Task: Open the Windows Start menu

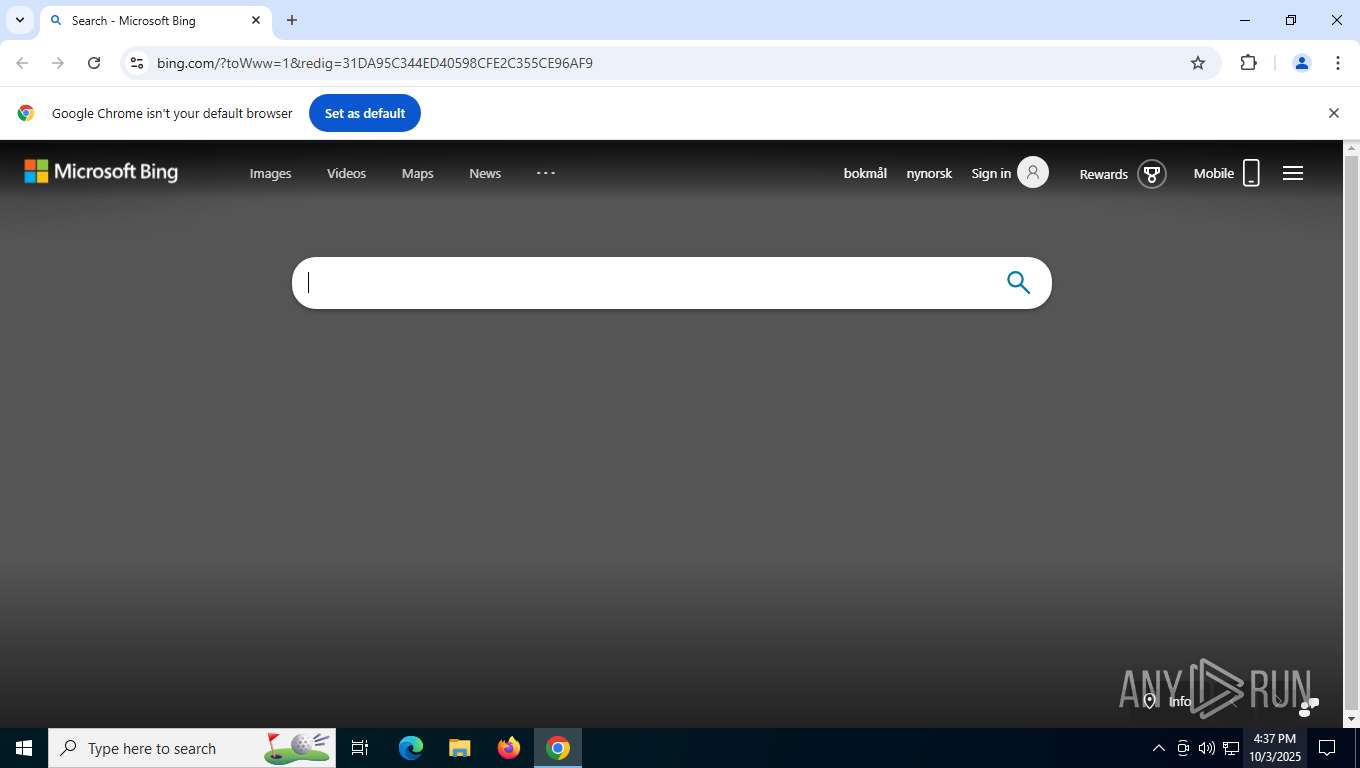Action: [x=24, y=748]
